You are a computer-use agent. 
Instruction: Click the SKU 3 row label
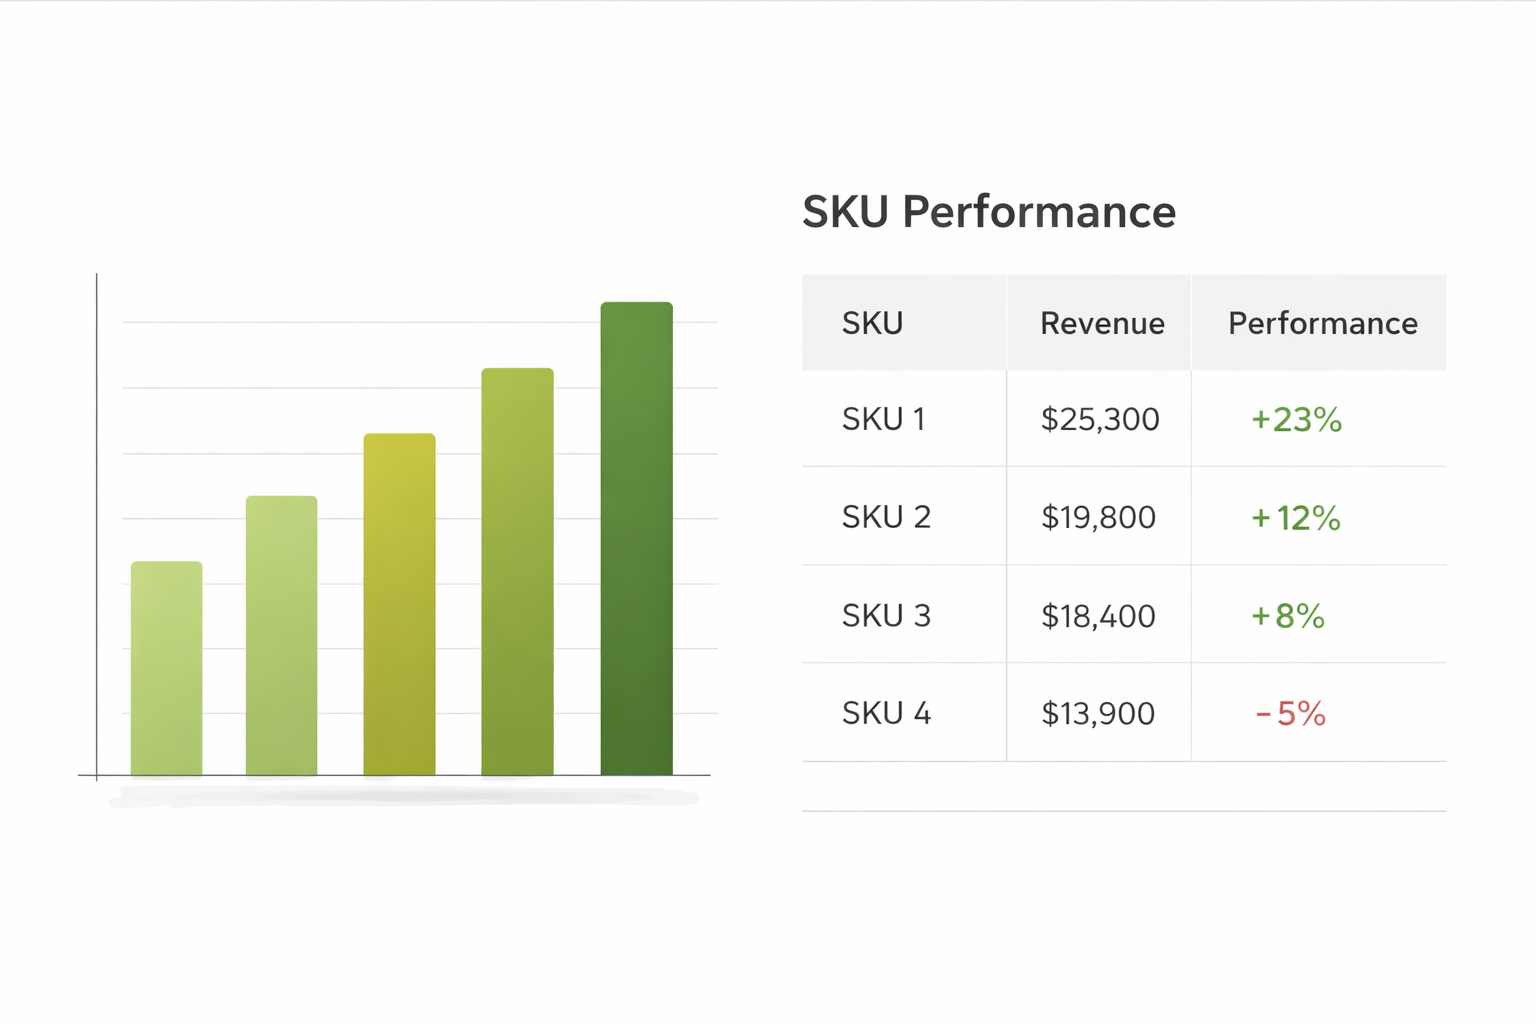(886, 615)
